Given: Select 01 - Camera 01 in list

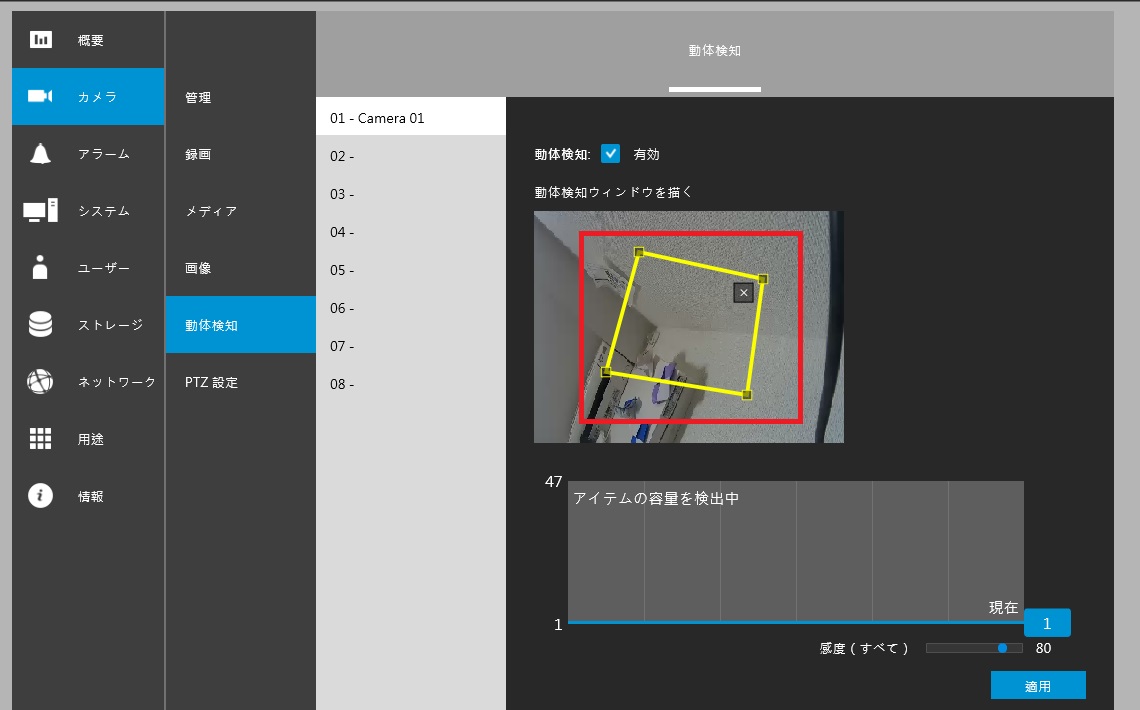Looking at the screenshot, I should (x=411, y=118).
